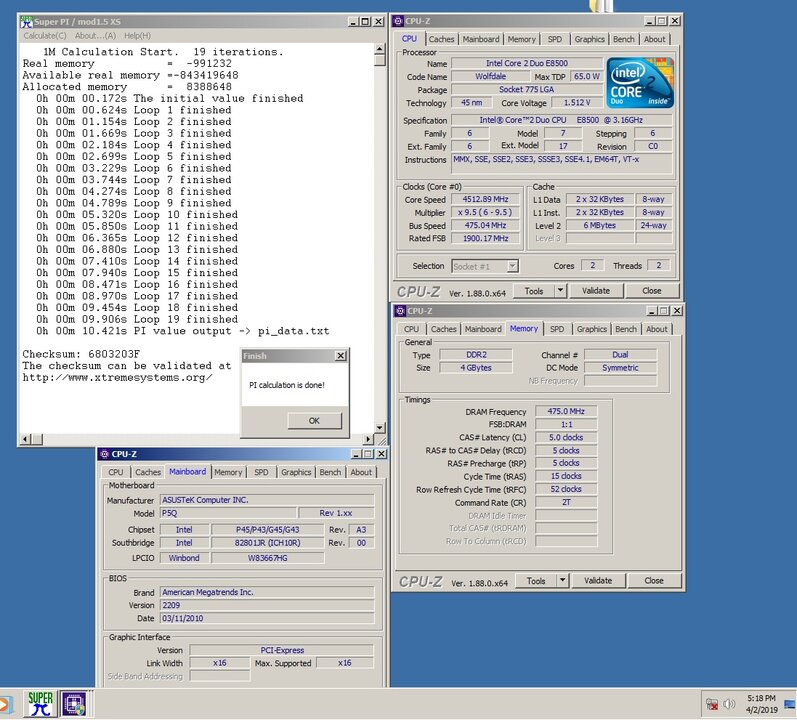Click Super PI vertical scrollbar down arrow
Viewport: 797px width, 720px height.
pyautogui.click(x=379, y=427)
